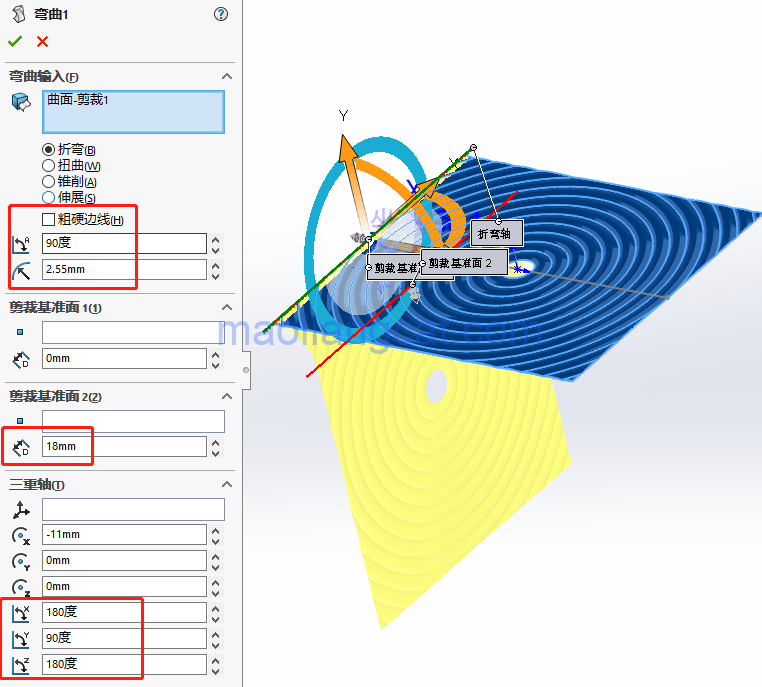Click trim plane 2 reference selection field
This screenshot has height=687, width=762.
click(x=133, y=421)
